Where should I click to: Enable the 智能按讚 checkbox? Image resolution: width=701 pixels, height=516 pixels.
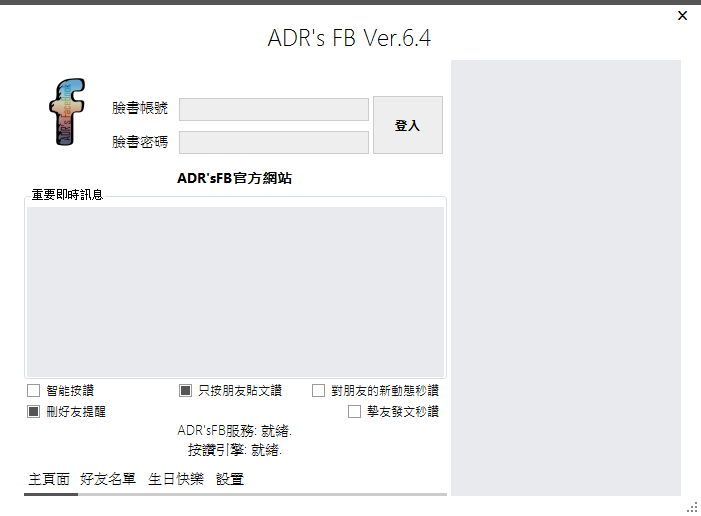(x=34, y=390)
